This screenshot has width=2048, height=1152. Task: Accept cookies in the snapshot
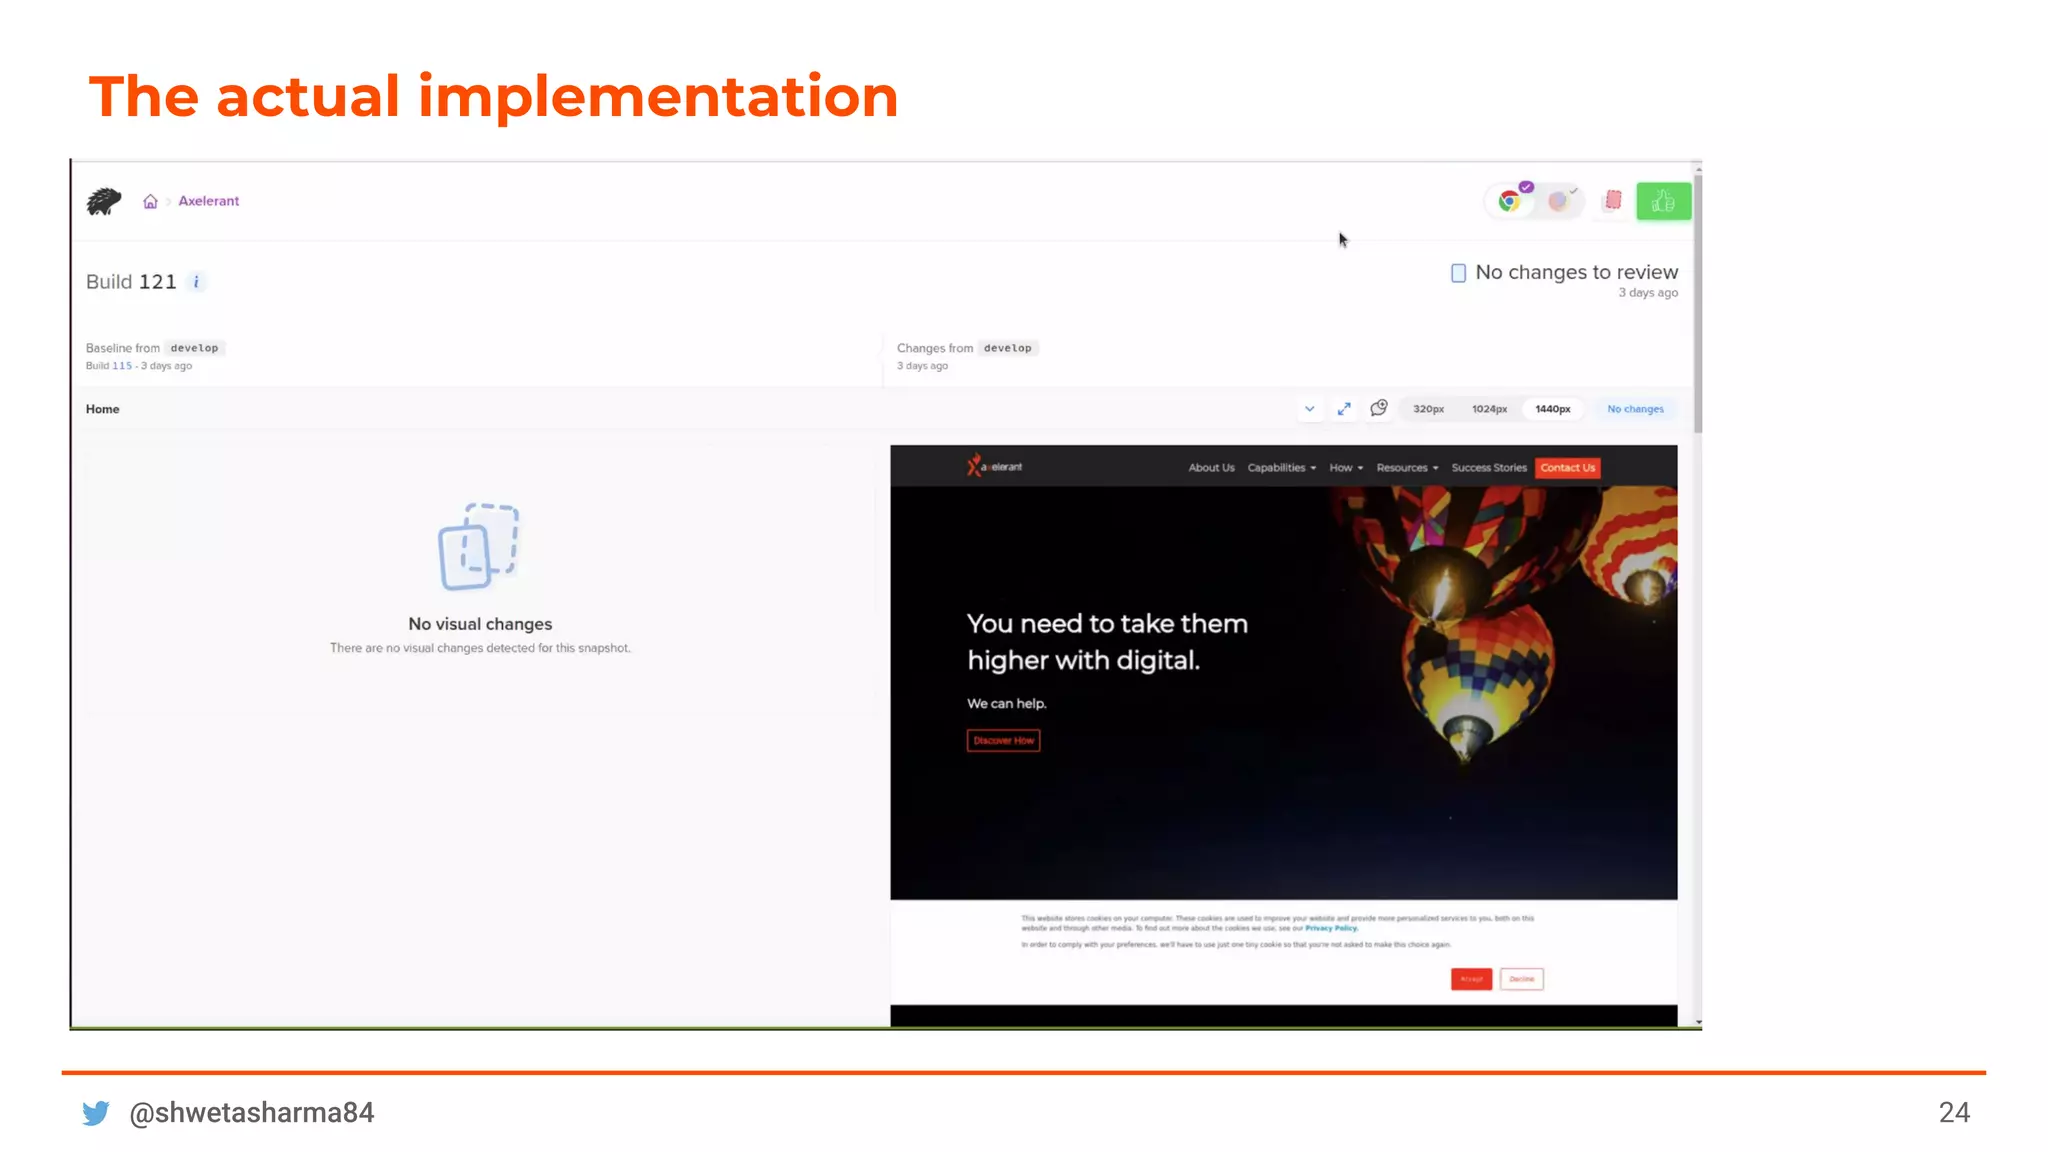[x=1471, y=979]
